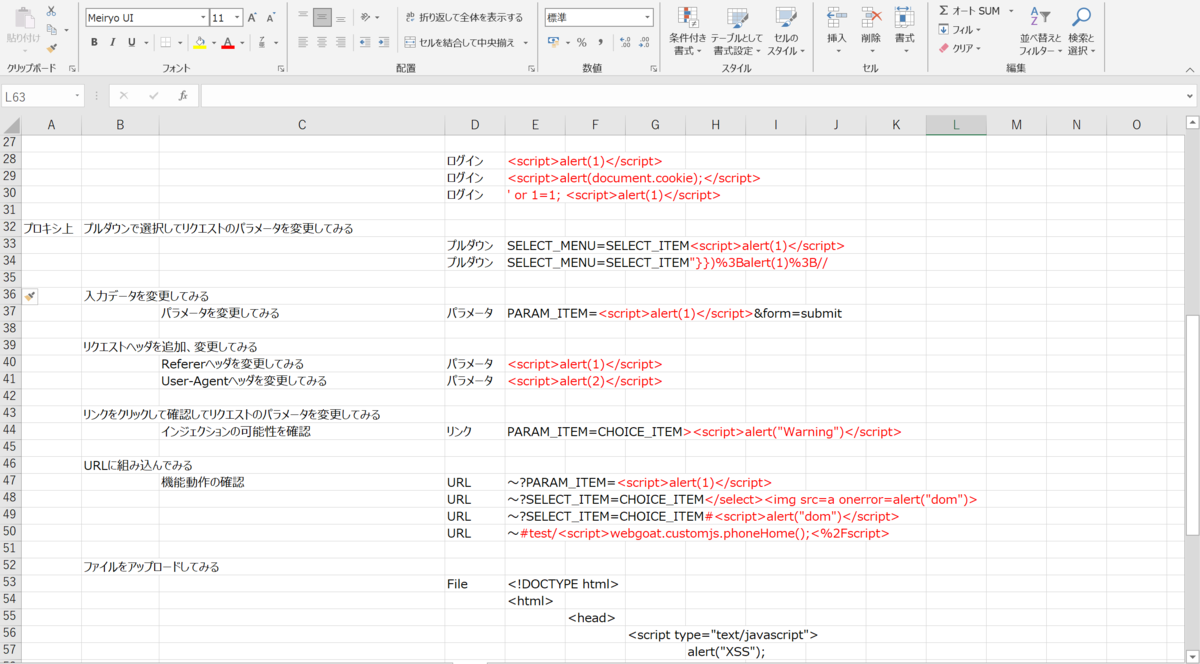Image resolution: width=1200 pixels, height=664 pixels.
Task: Select row 36 header
Action: 10,295
